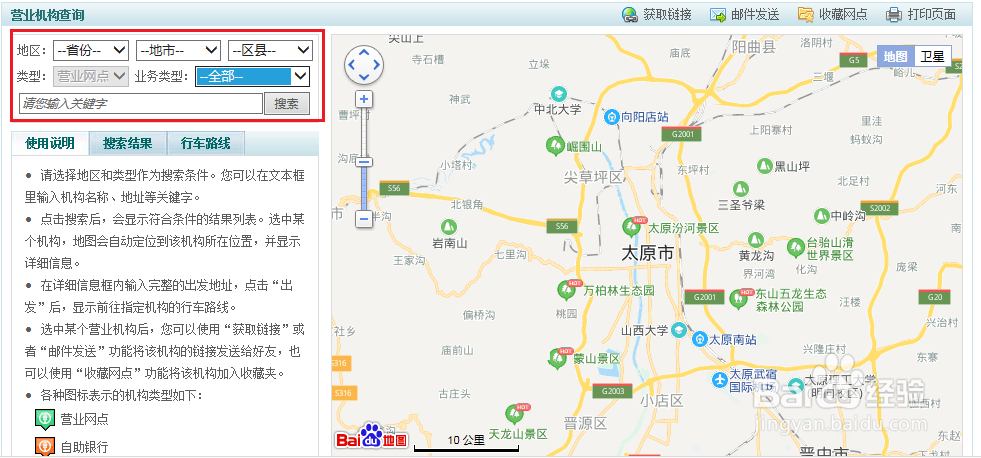The image size is (981, 458).
Task: Click the 太原汾河景区 marker icon
Action: (x=633, y=226)
